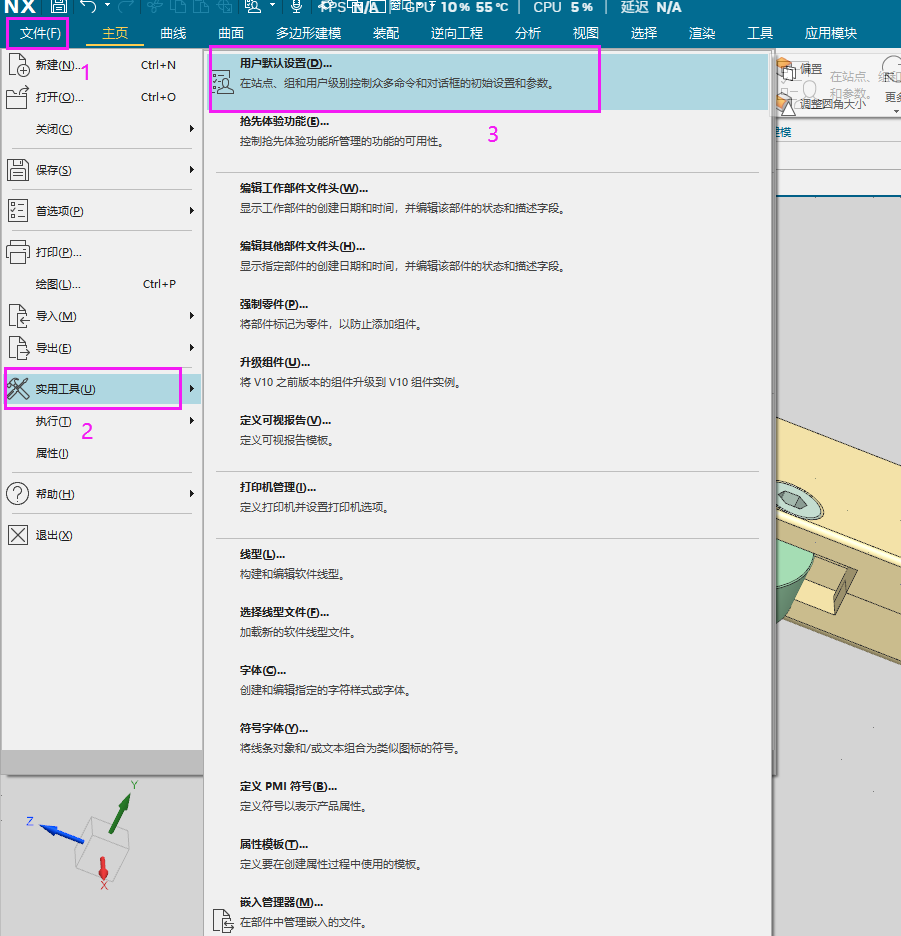
Task: Switch to the 曲面 ribbon tab
Action: click(231, 33)
